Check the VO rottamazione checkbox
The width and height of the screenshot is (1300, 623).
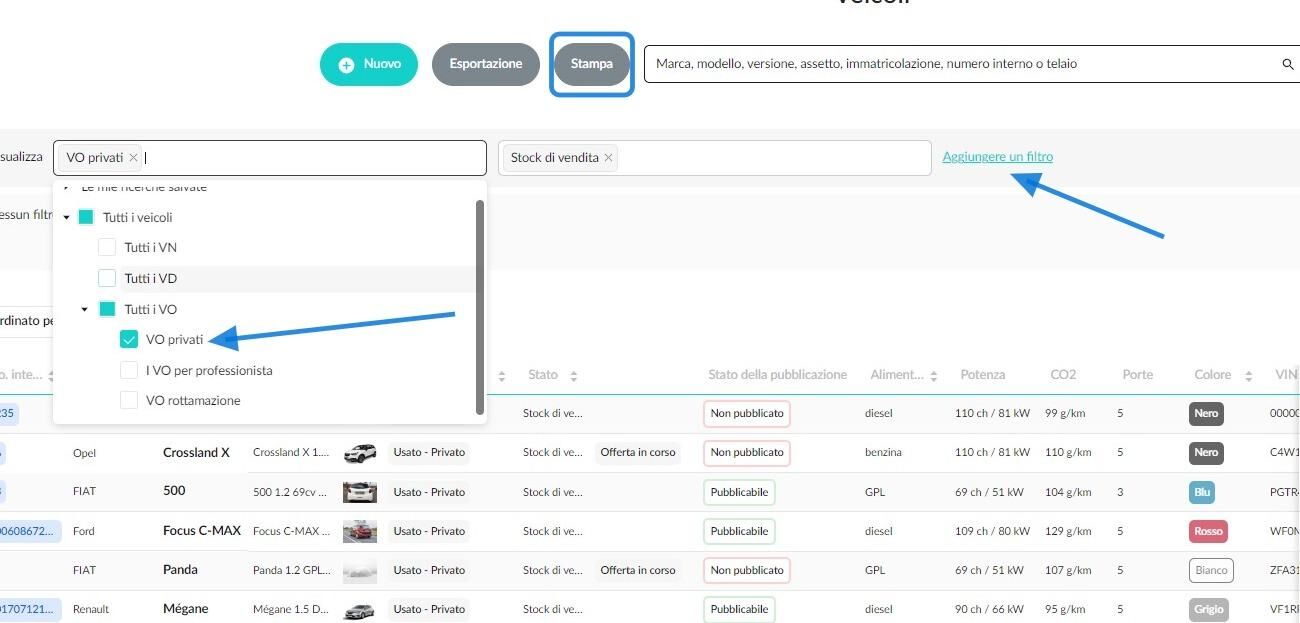coord(129,400)
